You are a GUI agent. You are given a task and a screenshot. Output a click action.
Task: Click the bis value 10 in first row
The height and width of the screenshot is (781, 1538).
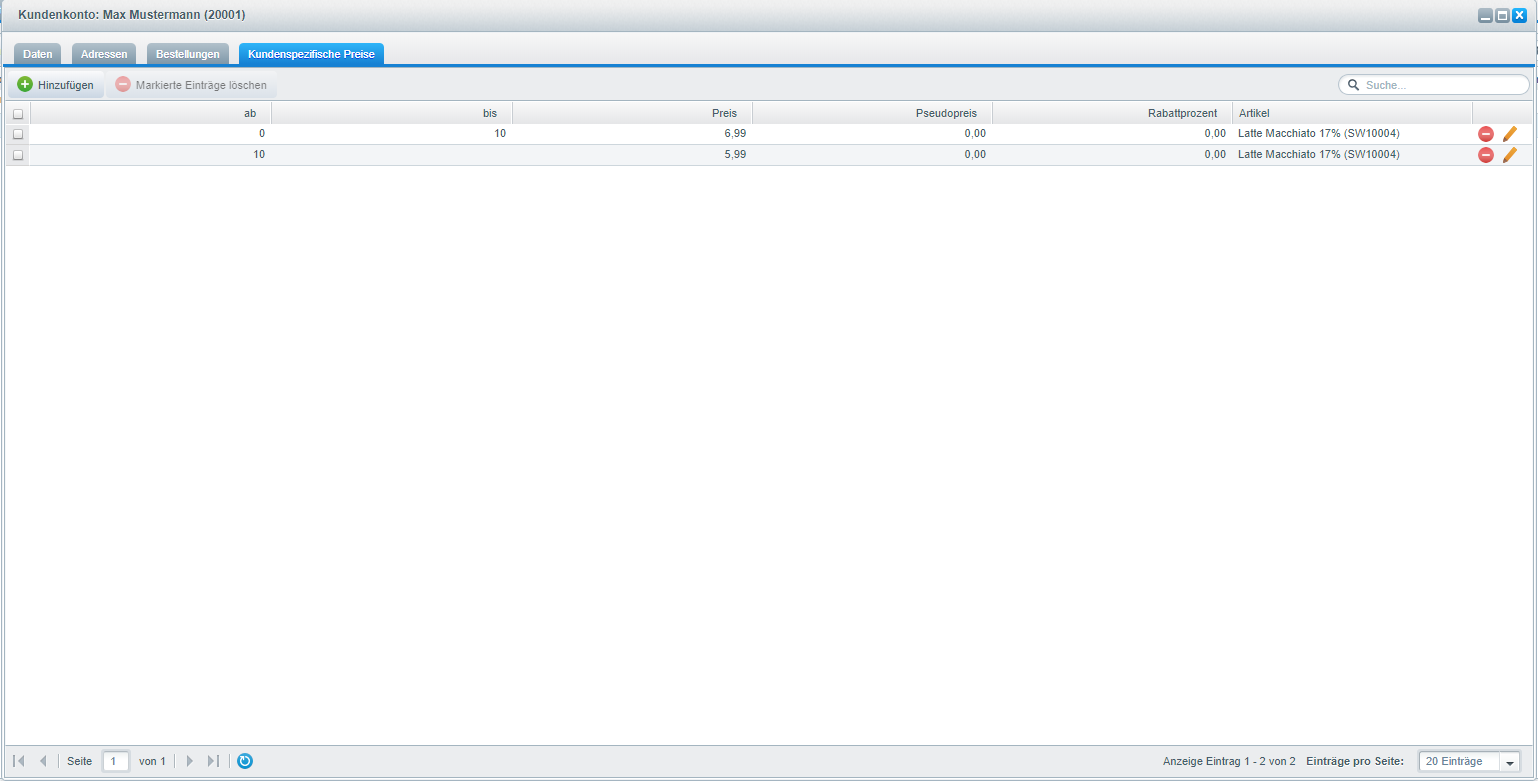pos(500,134)
